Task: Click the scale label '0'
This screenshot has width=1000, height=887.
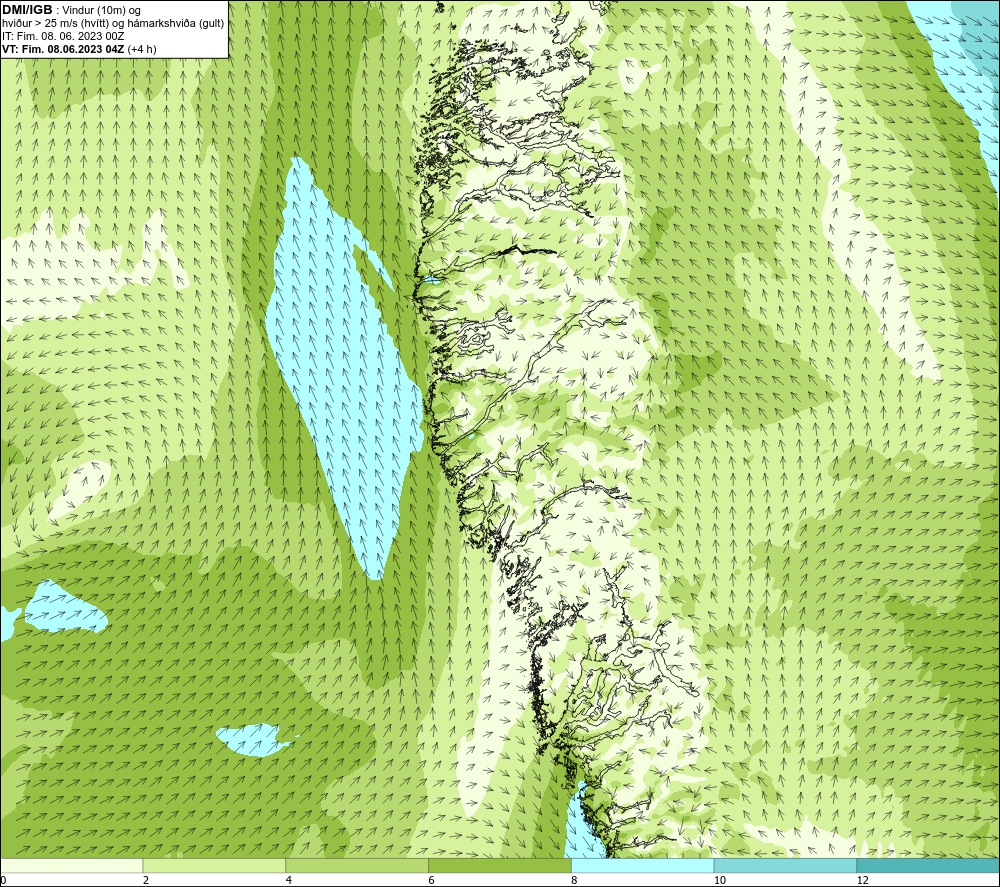Action: point(3,880)
